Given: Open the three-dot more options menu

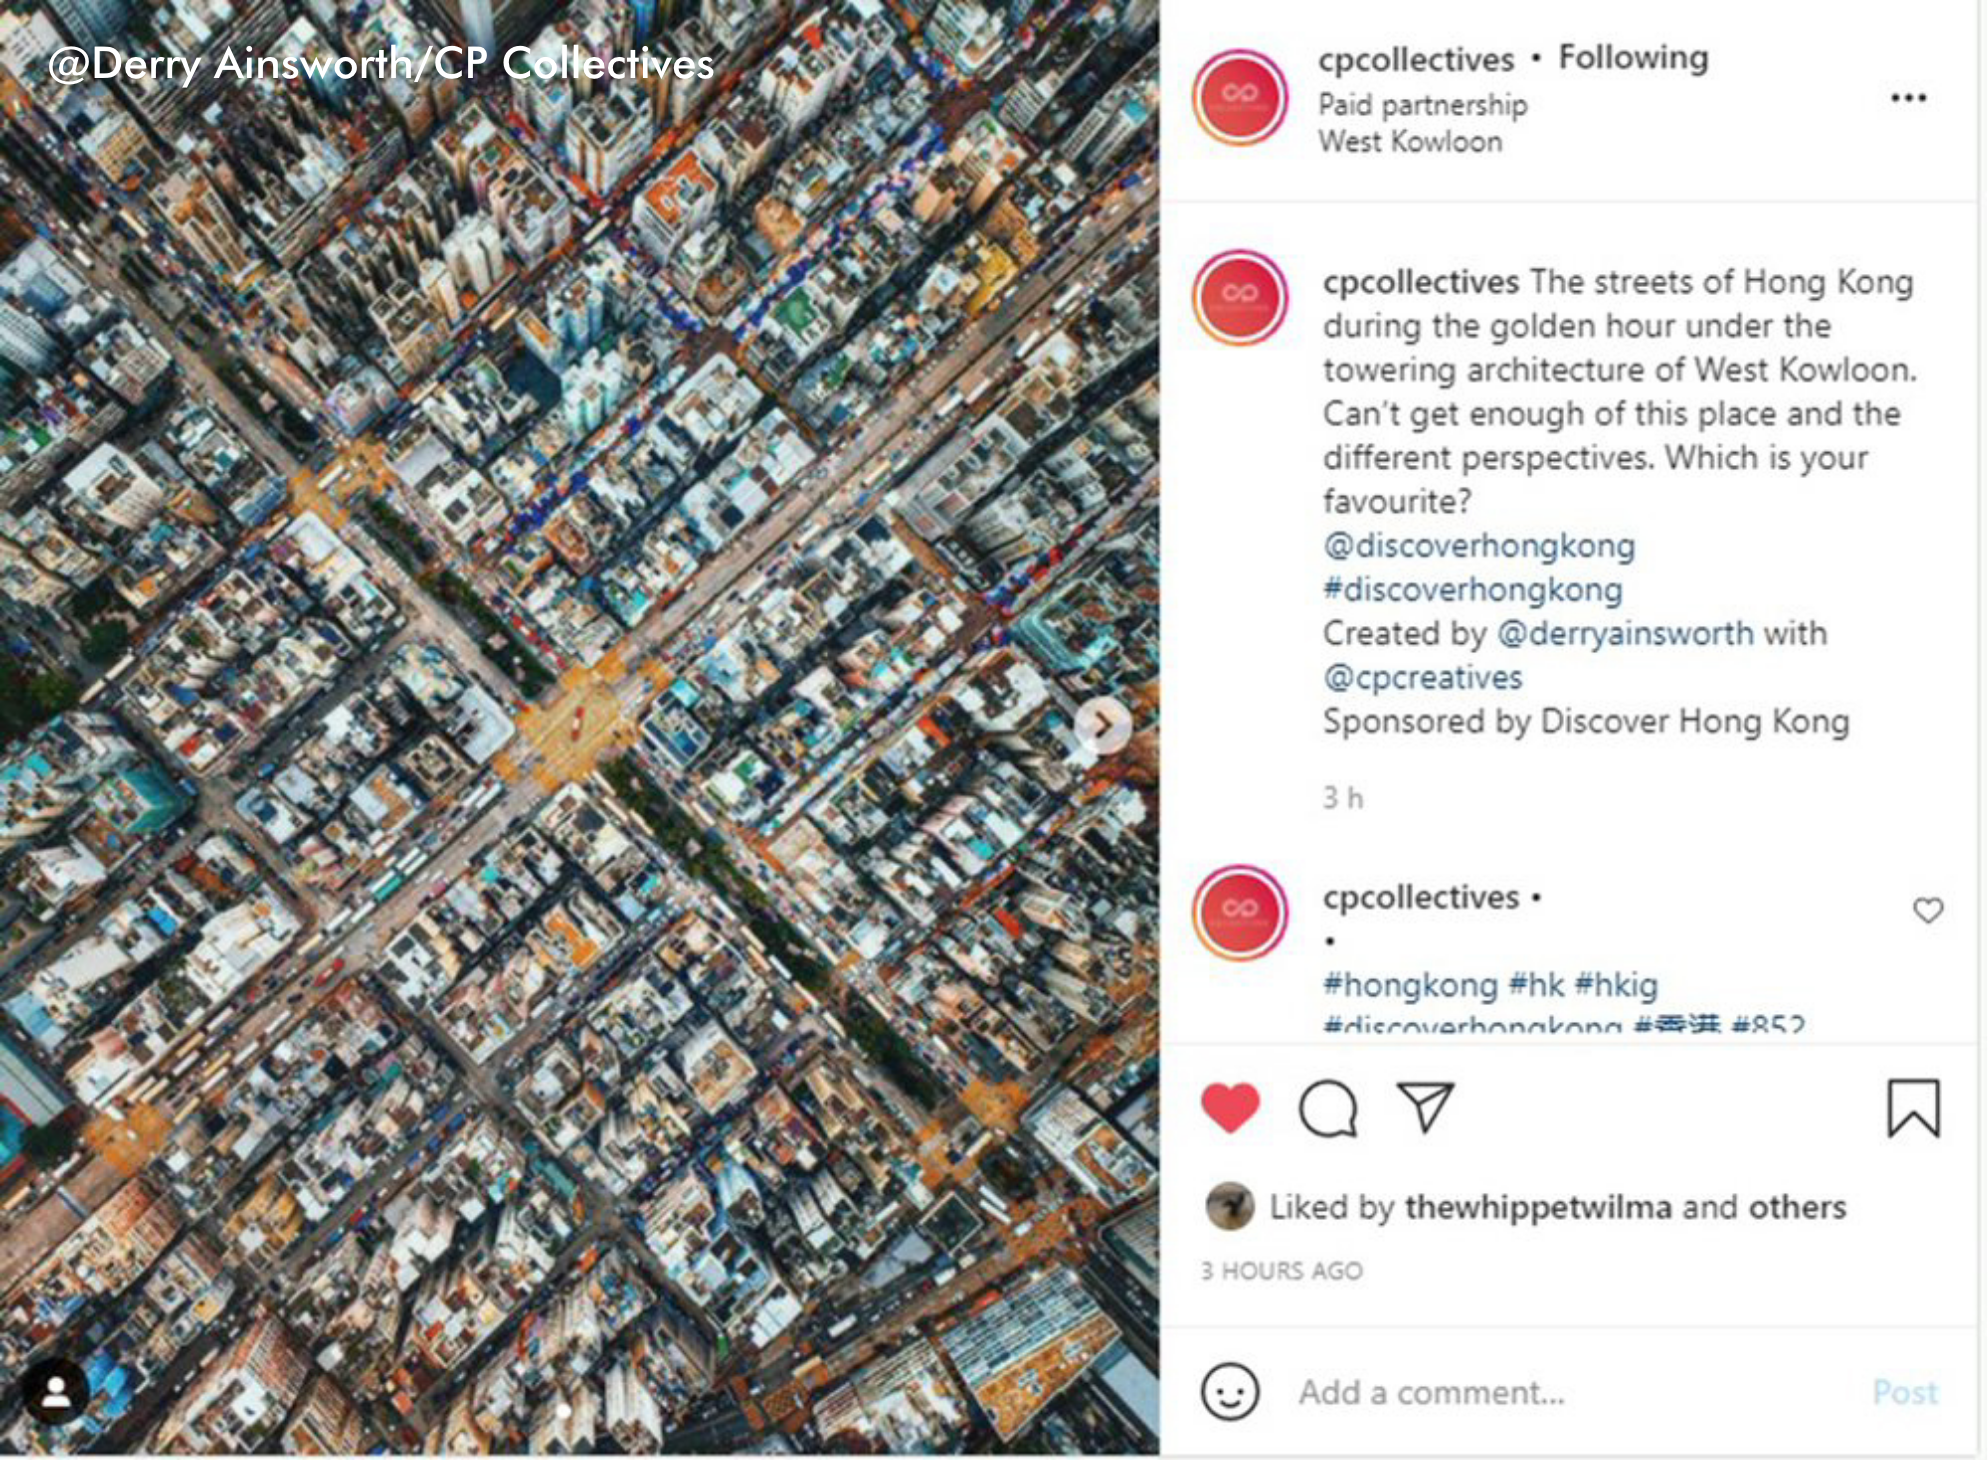Looking at the screenshot, I should [x=1908, y=98].
